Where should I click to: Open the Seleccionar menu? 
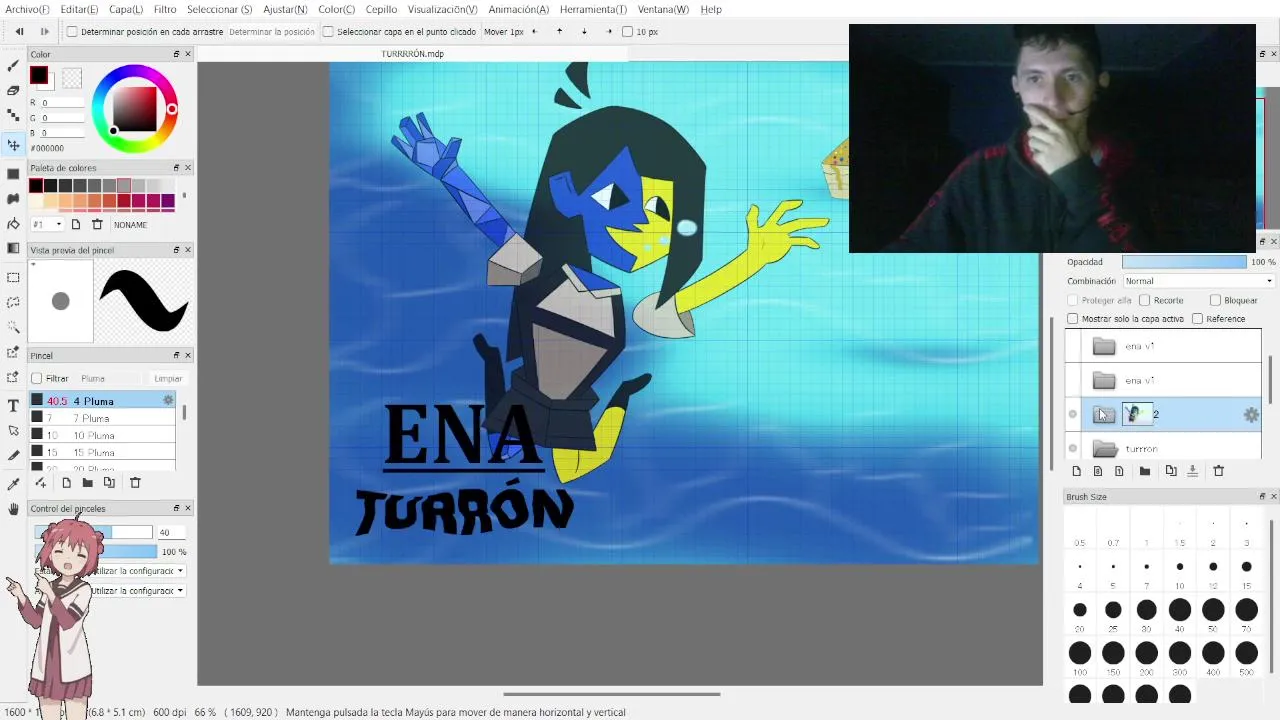pyautogui.click(x=219, y=9)
